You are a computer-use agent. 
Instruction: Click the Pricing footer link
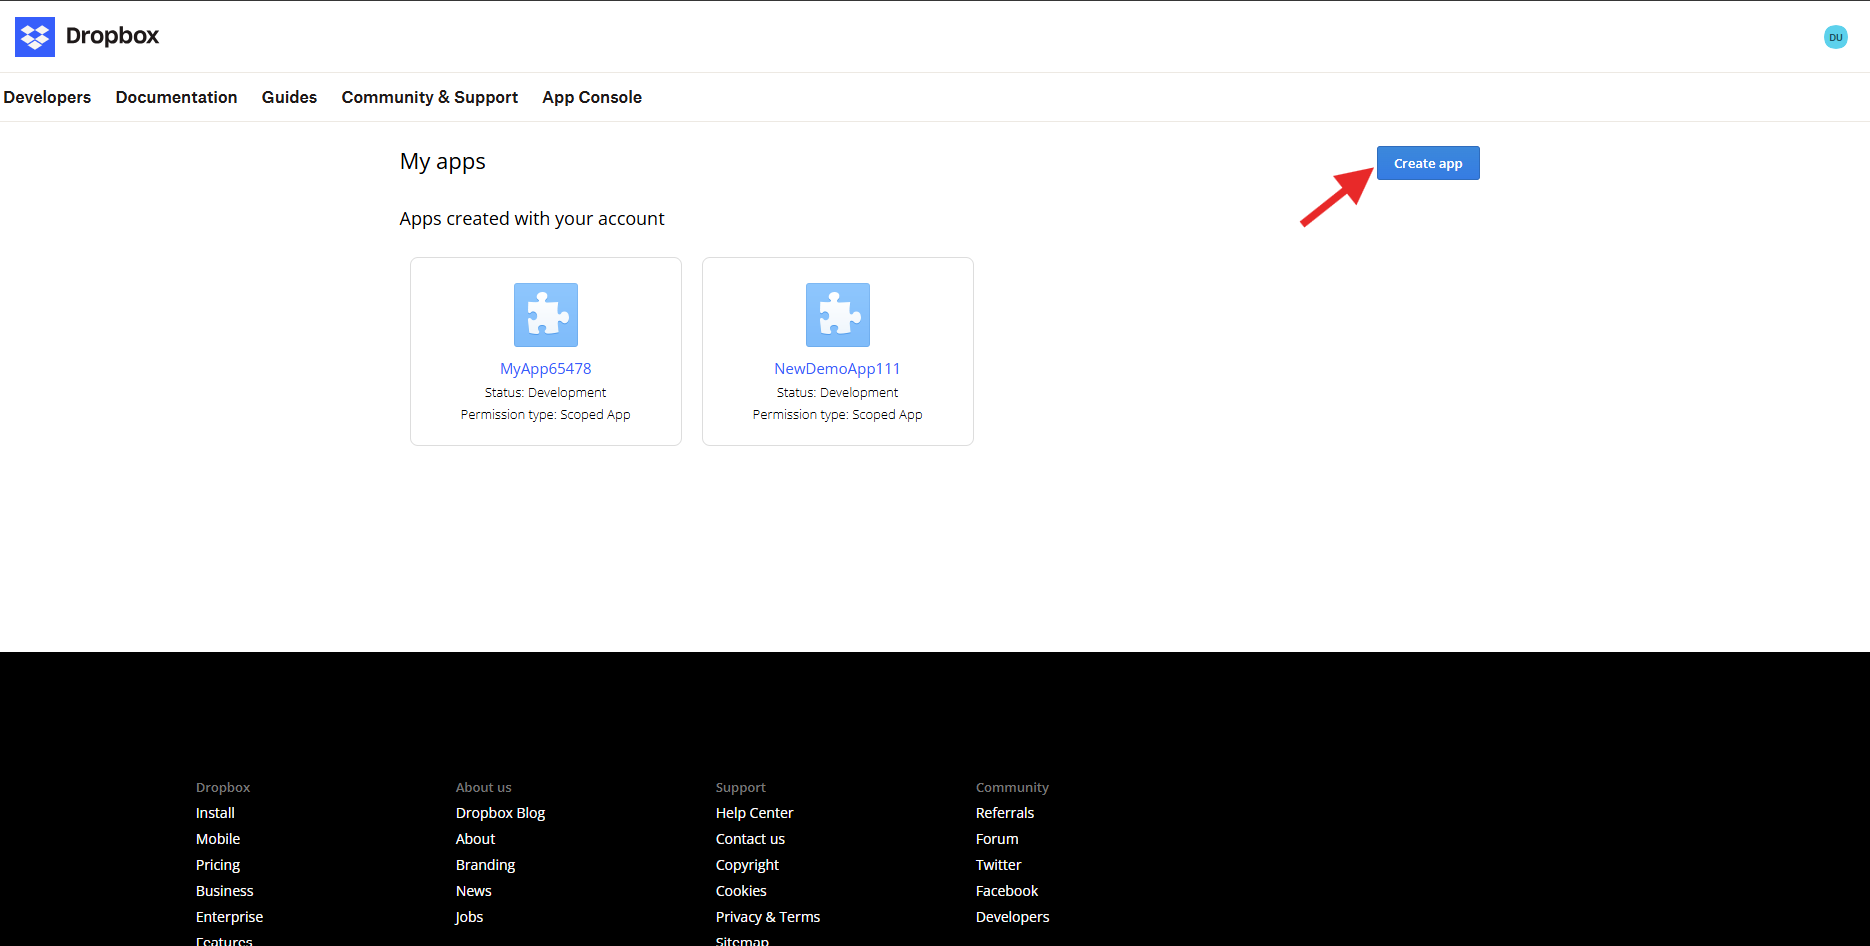tap(217, 864)
